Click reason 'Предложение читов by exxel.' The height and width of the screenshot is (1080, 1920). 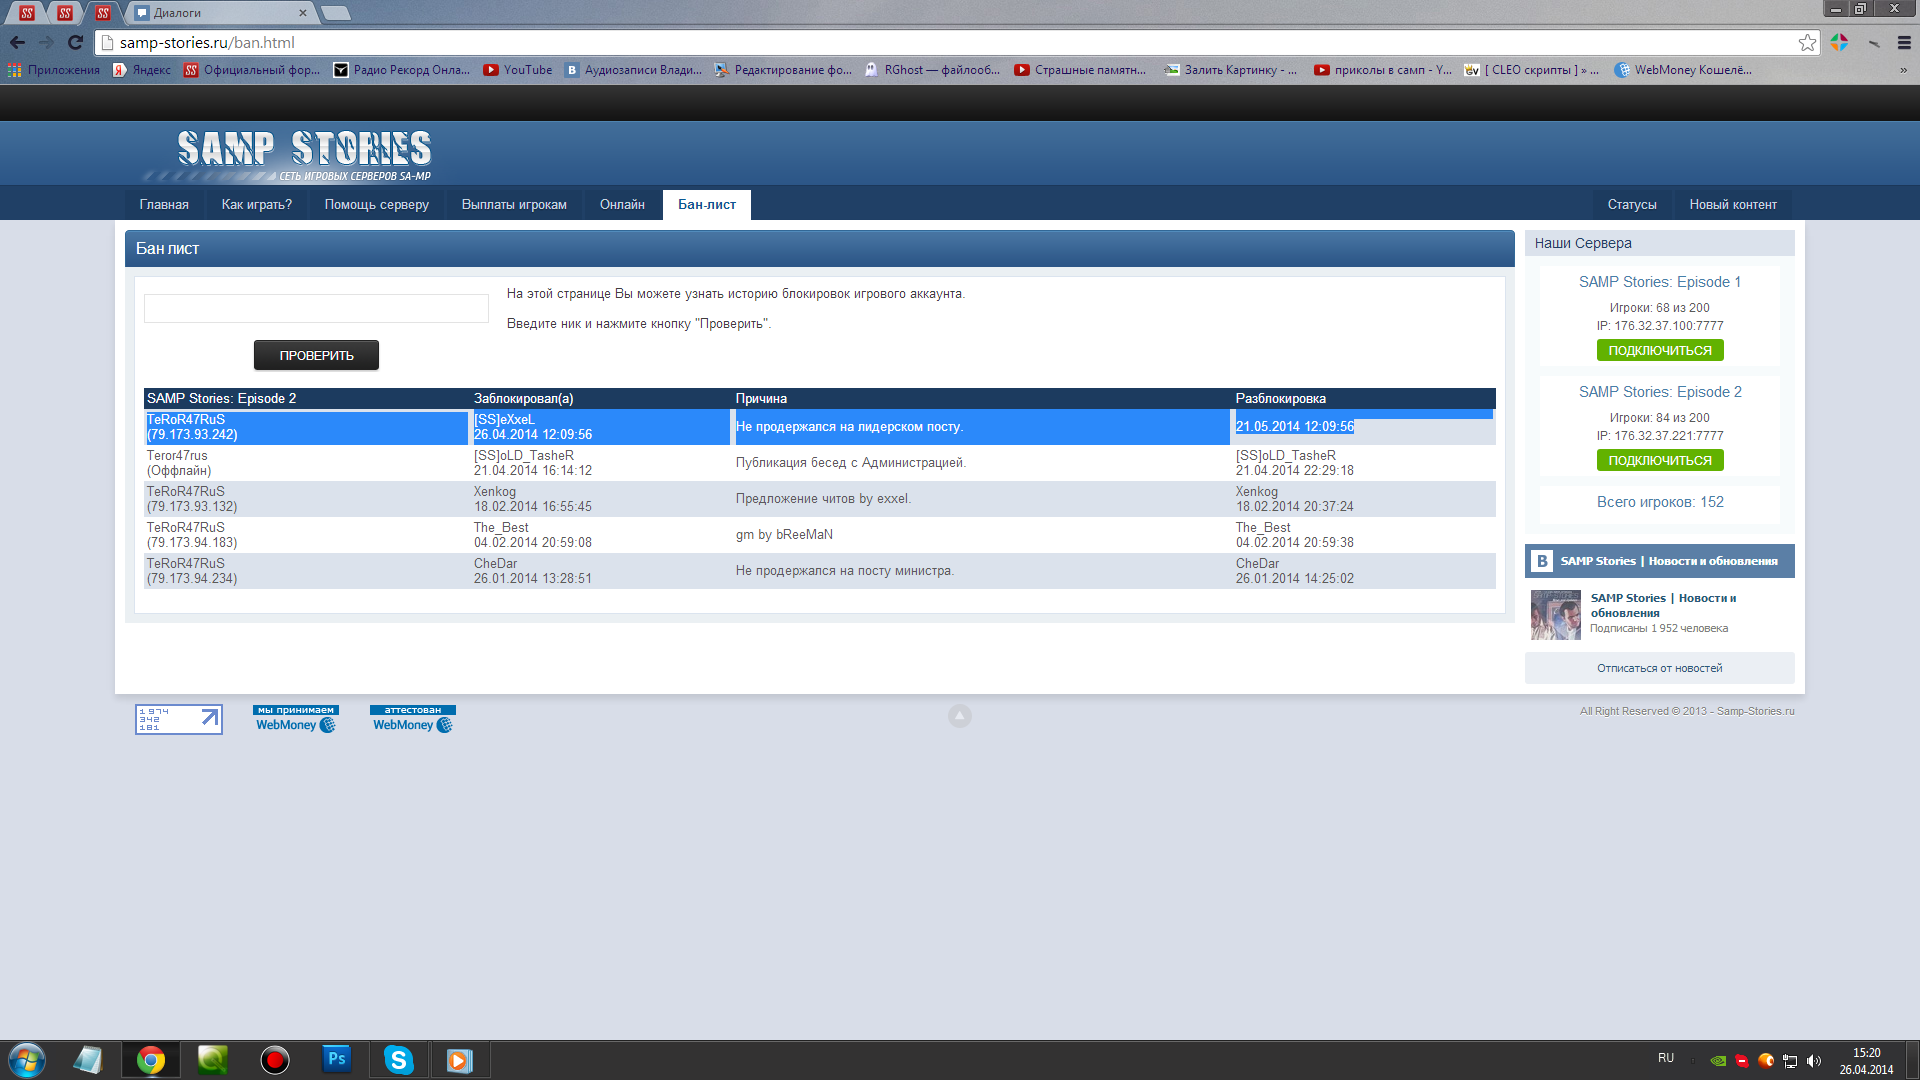click(823, 499)
